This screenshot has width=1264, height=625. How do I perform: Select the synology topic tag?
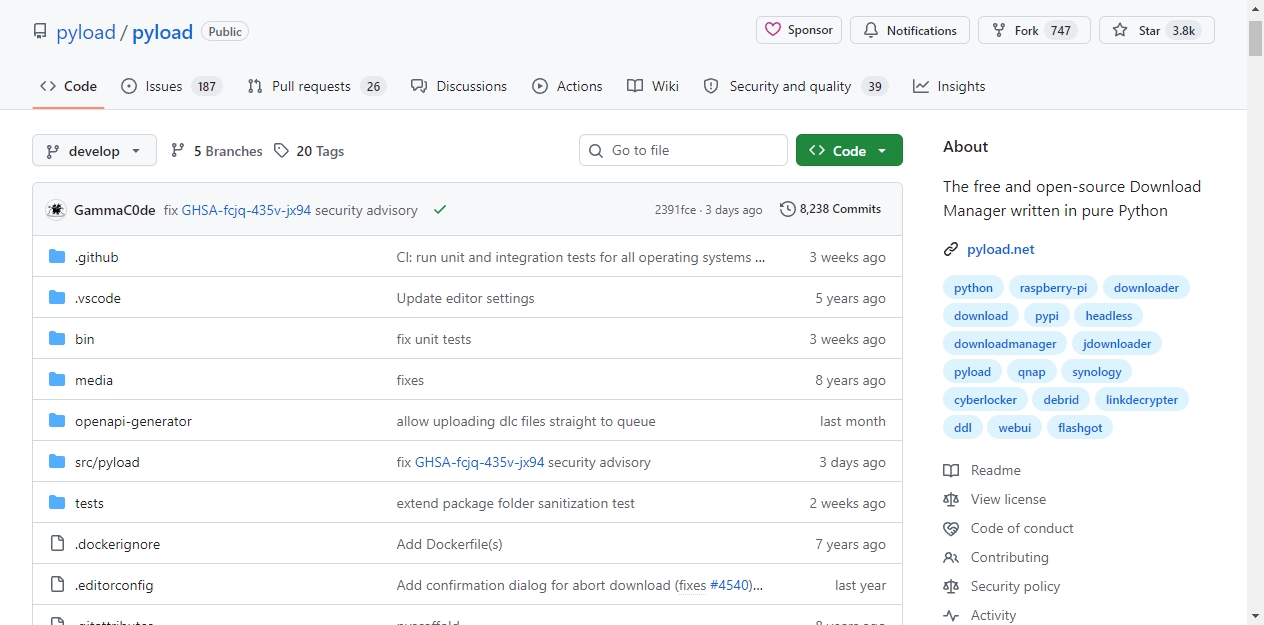pos(1097,372)
